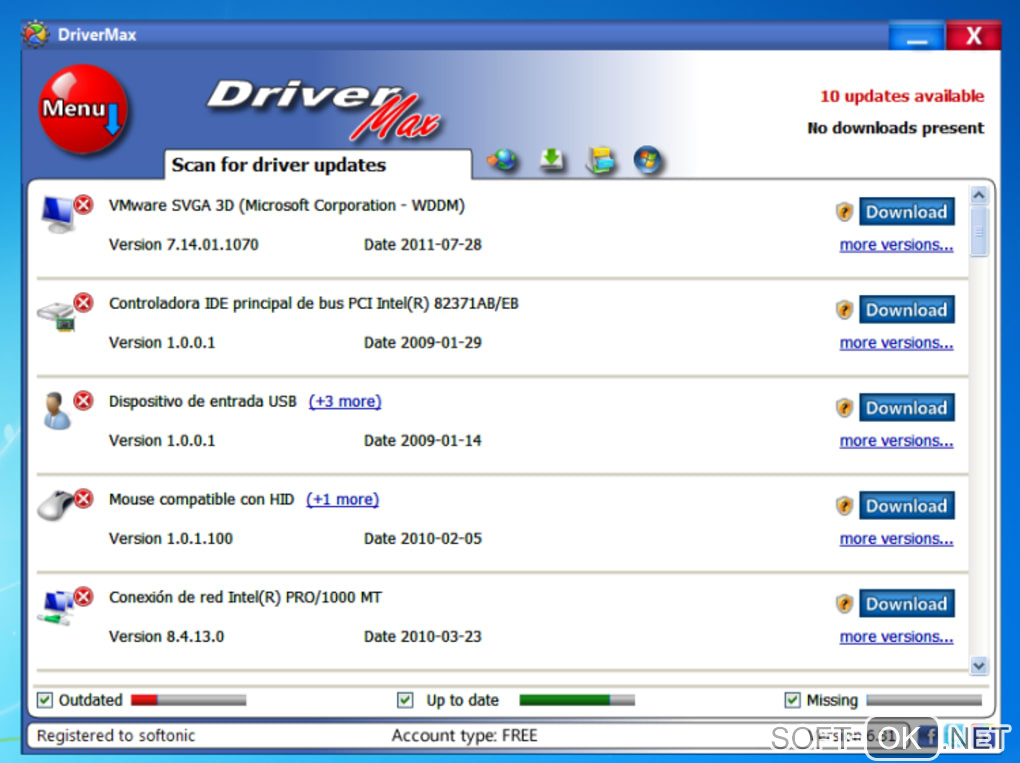Download the Mouse compatible con HID driver
The image size is (1020, 763).
(907, 505)
